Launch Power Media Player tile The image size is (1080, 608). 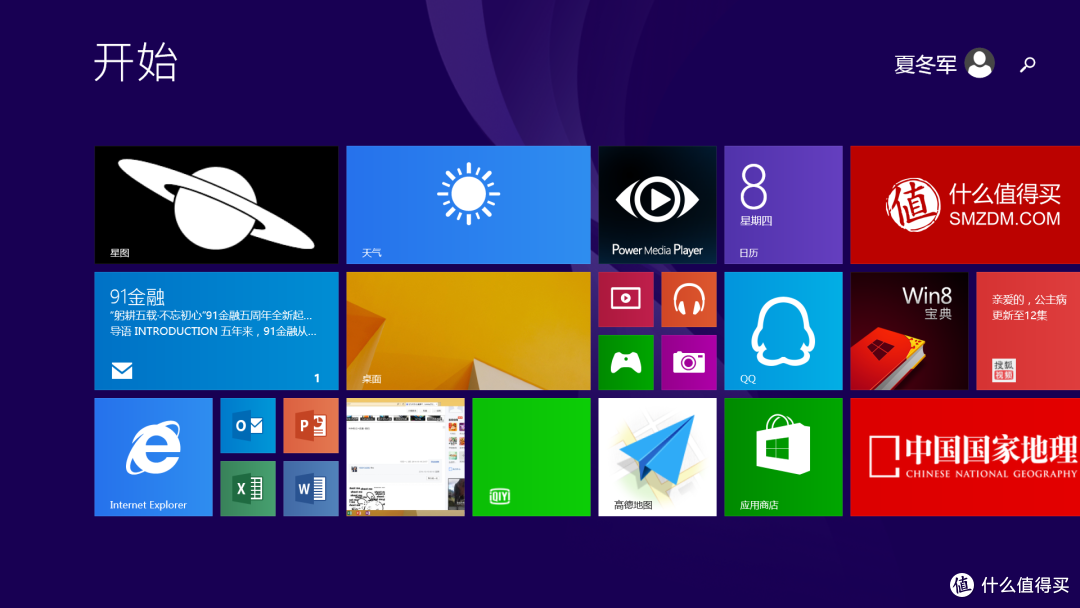[x=657, y=205]
